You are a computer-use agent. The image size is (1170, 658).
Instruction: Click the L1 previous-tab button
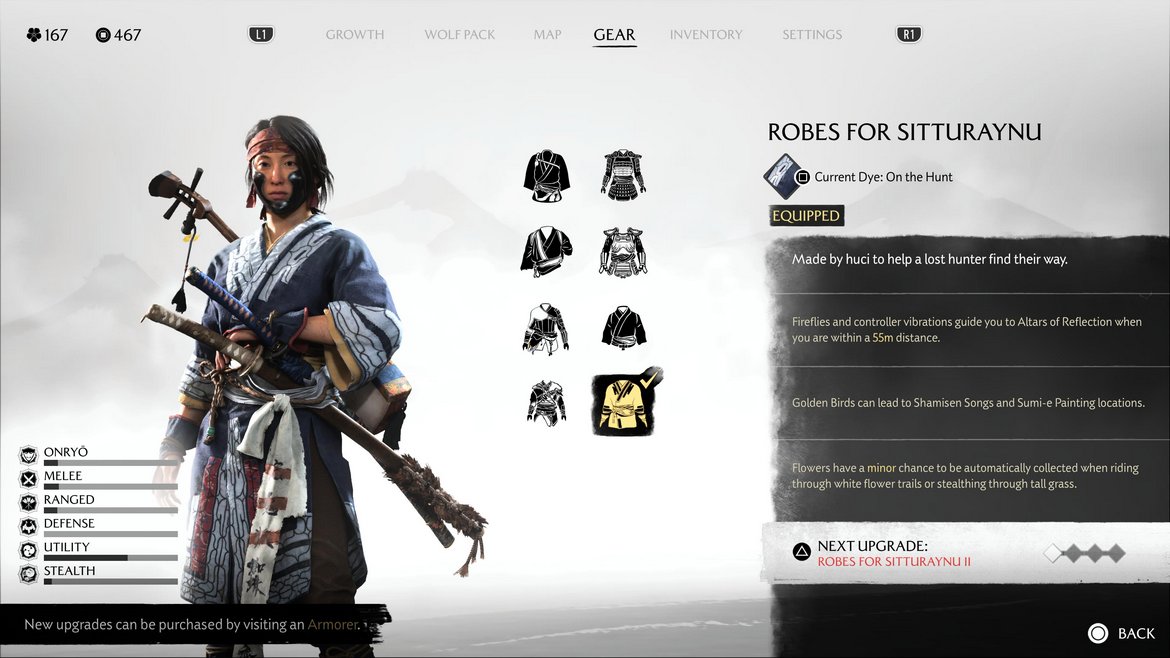coord(261,34)
